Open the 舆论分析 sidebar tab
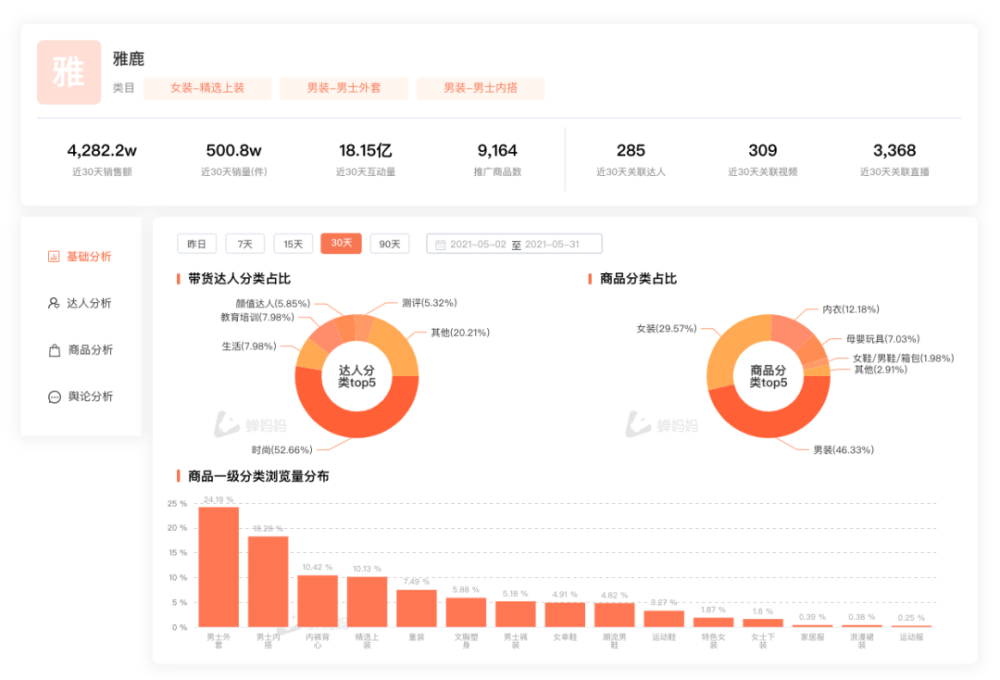The height and width of the screenshot is (680, 1000). 80,396
